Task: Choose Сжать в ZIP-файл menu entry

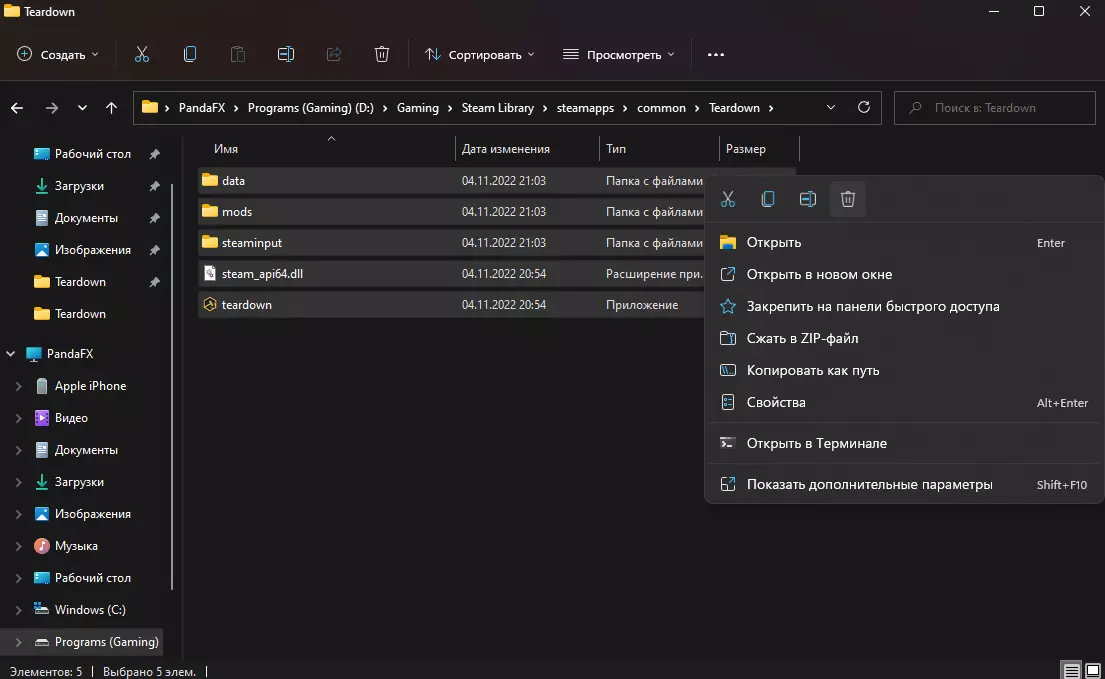Action: click(802, 338)
